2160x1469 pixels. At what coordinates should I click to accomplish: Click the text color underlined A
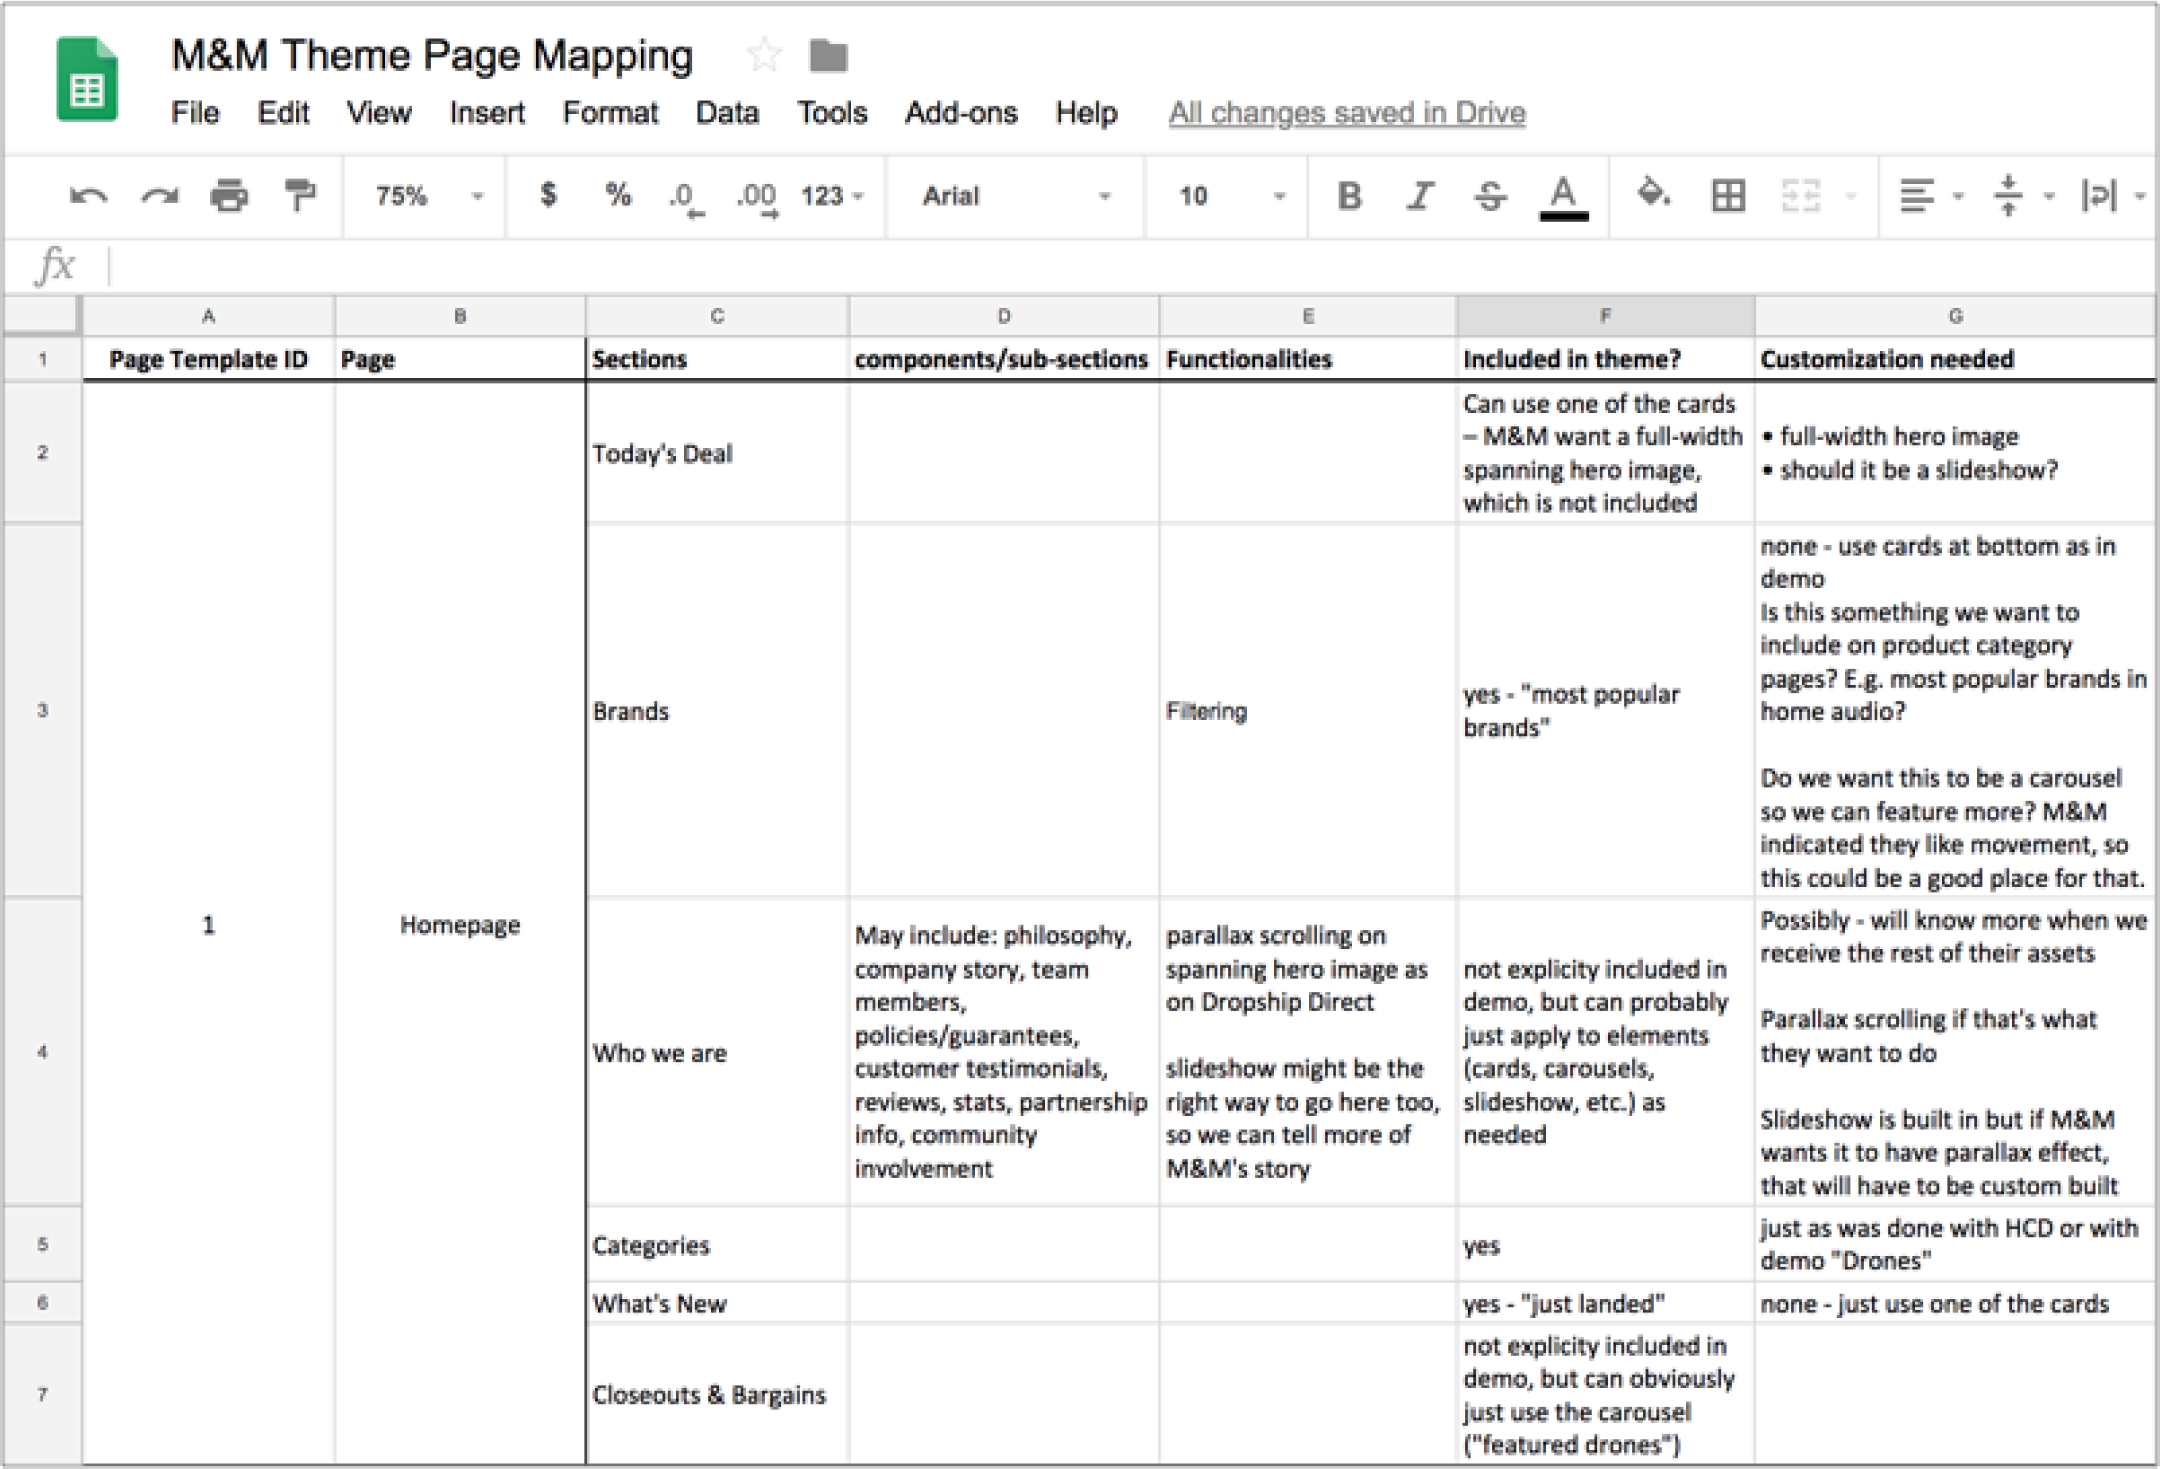(x=1563, y=195)
